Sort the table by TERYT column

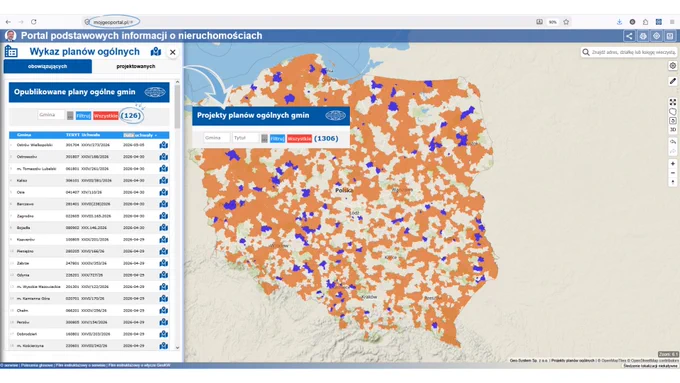pyautogui.click(x=72, y=135)
